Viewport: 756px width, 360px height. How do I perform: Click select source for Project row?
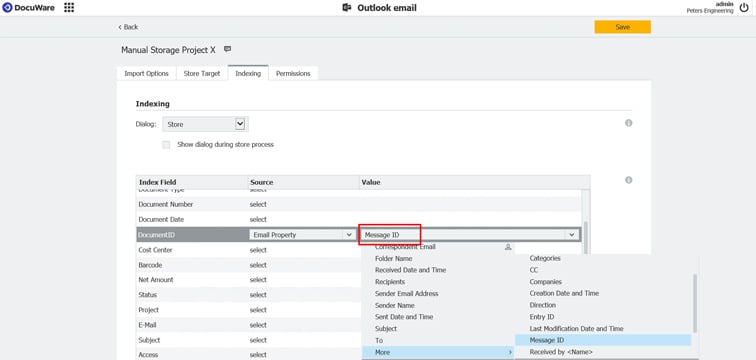point(258,310)
